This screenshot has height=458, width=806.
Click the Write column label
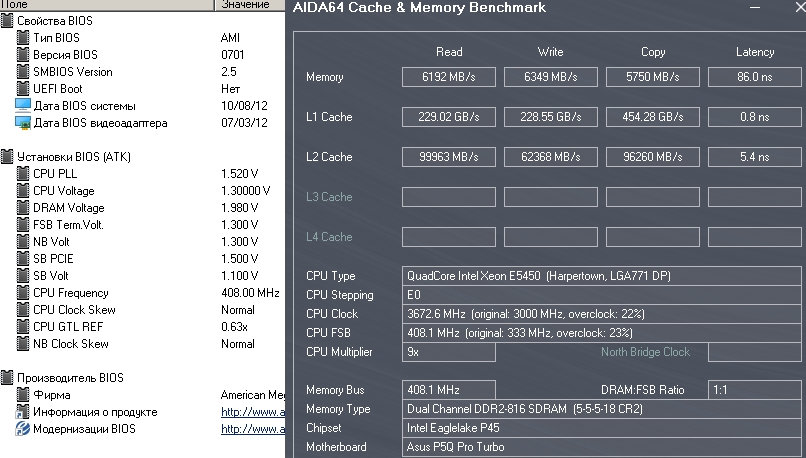tap(551, 52)
